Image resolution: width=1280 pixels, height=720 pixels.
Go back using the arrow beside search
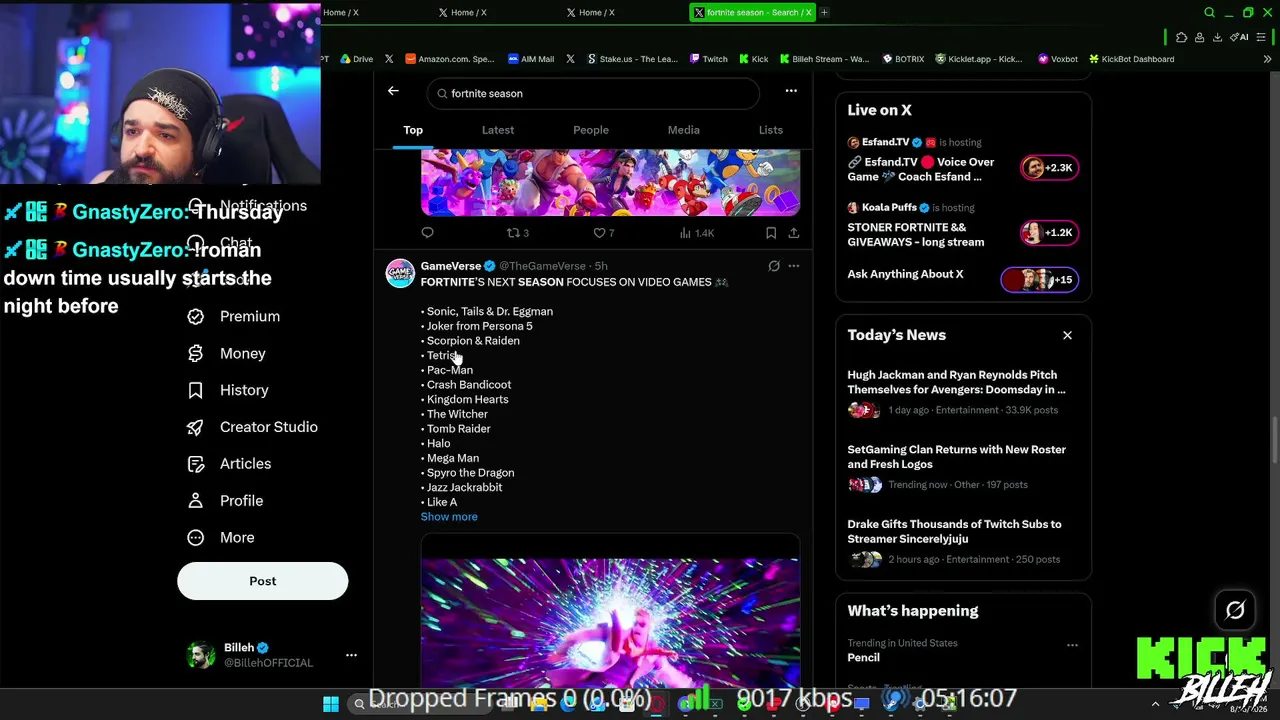[393, 91]
